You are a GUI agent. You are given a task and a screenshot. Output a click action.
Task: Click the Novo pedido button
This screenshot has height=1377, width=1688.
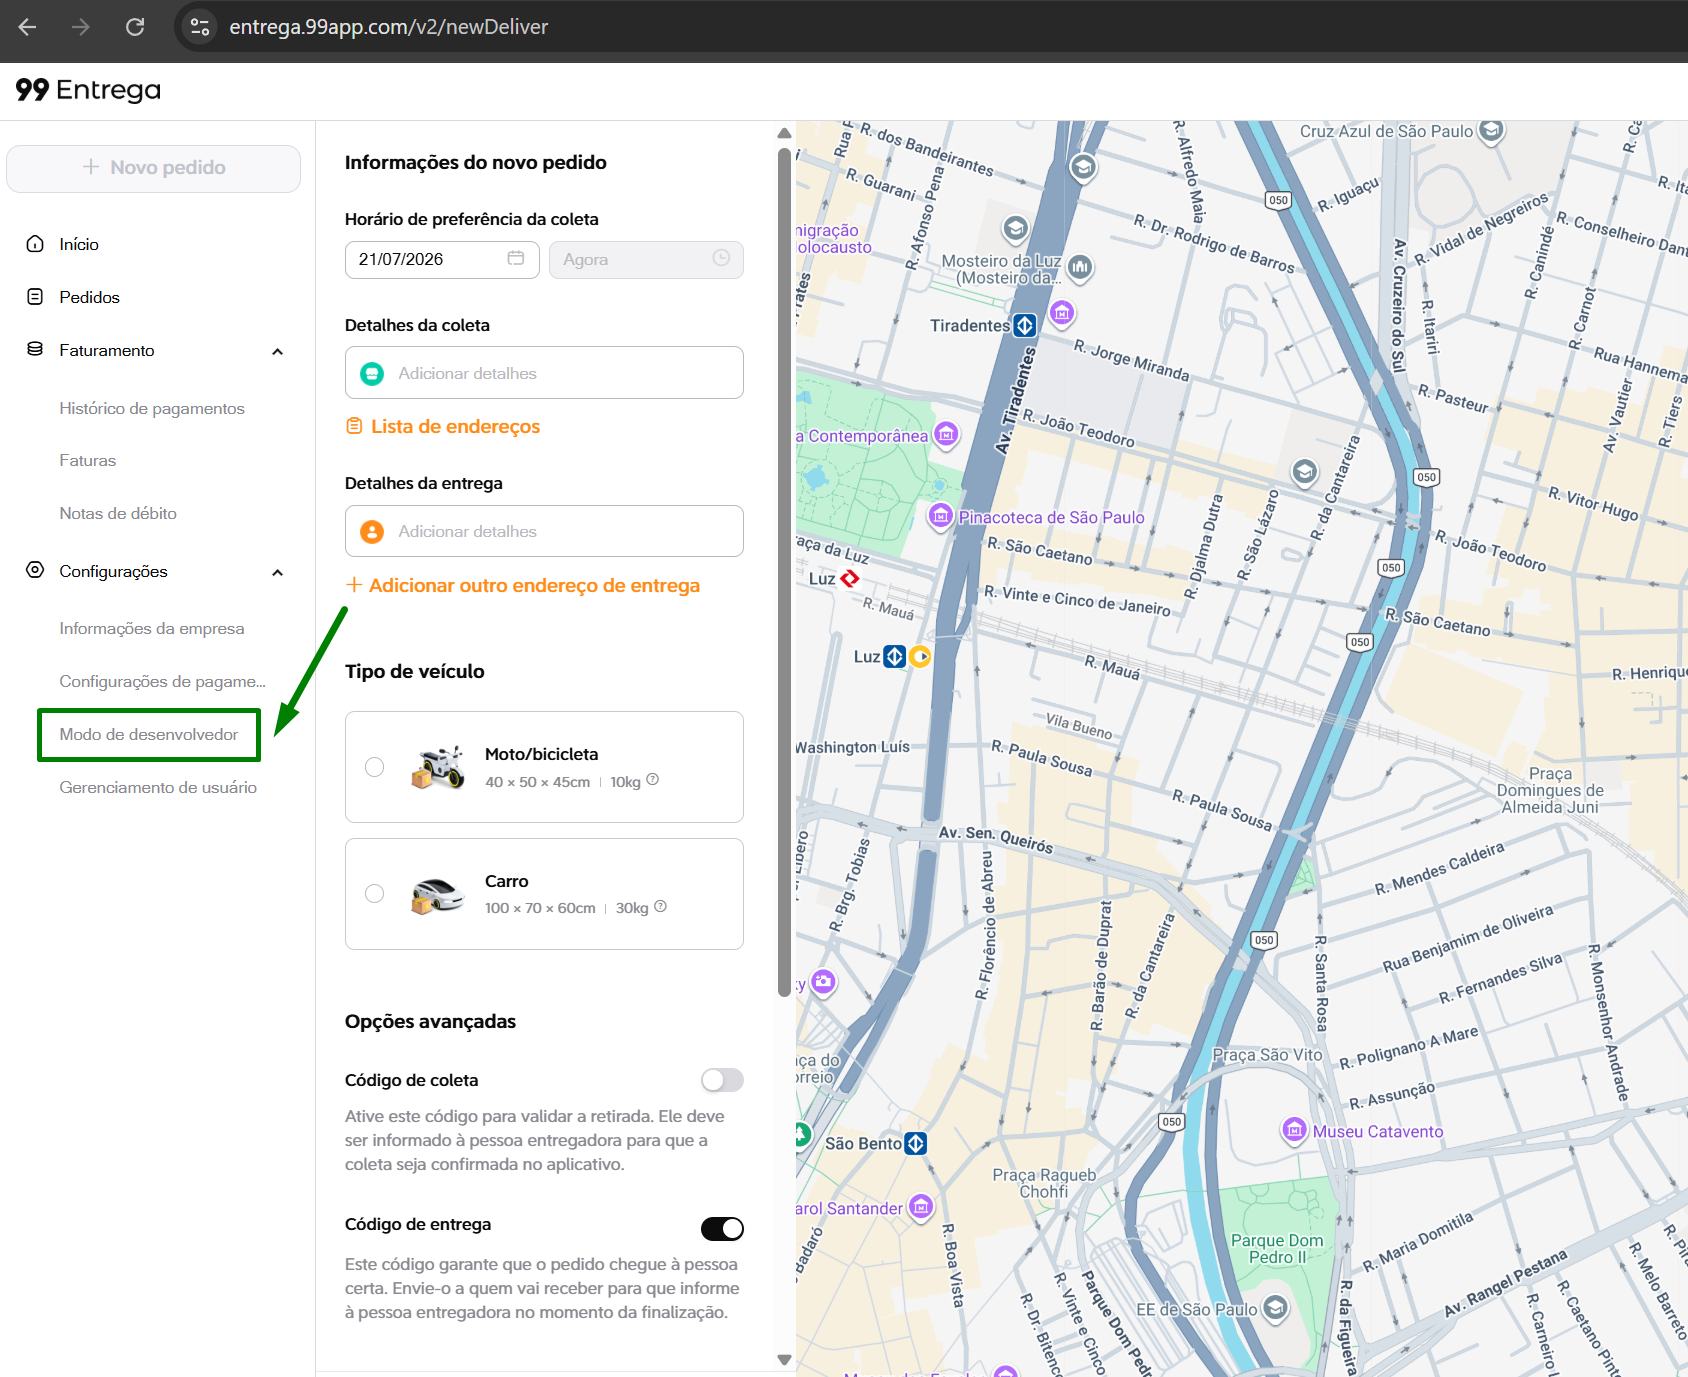point(154,168)
